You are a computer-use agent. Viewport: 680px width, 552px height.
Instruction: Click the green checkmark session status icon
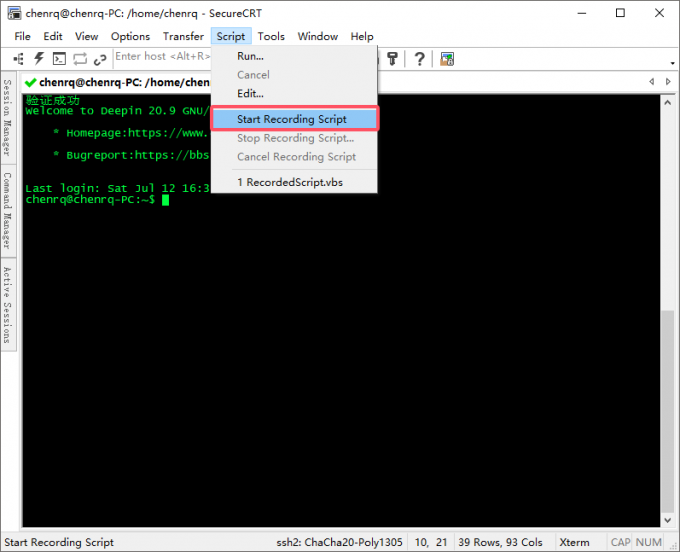point(30,82)
